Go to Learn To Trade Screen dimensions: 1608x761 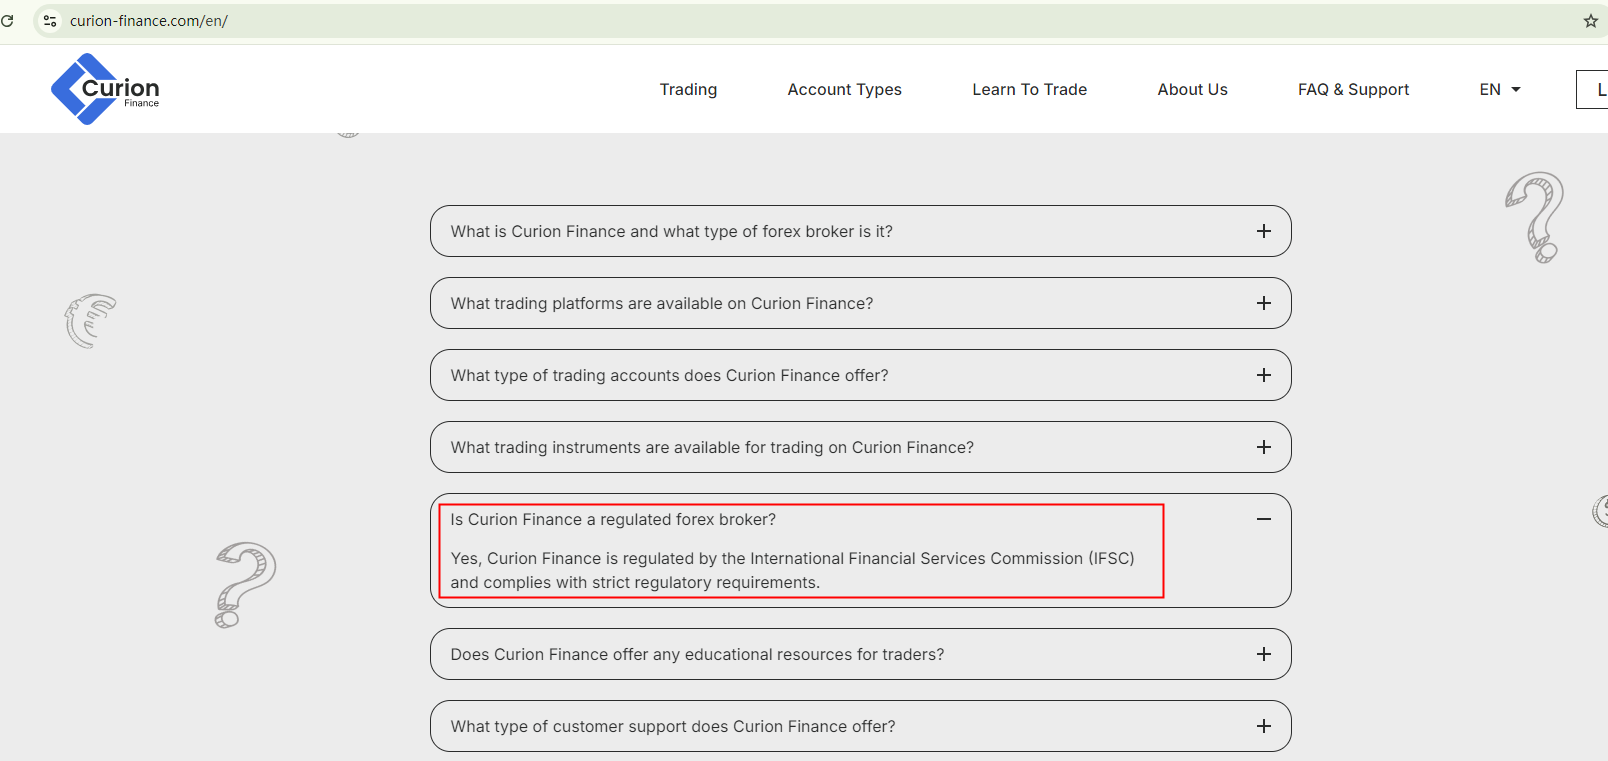[x=1029, y=89]
